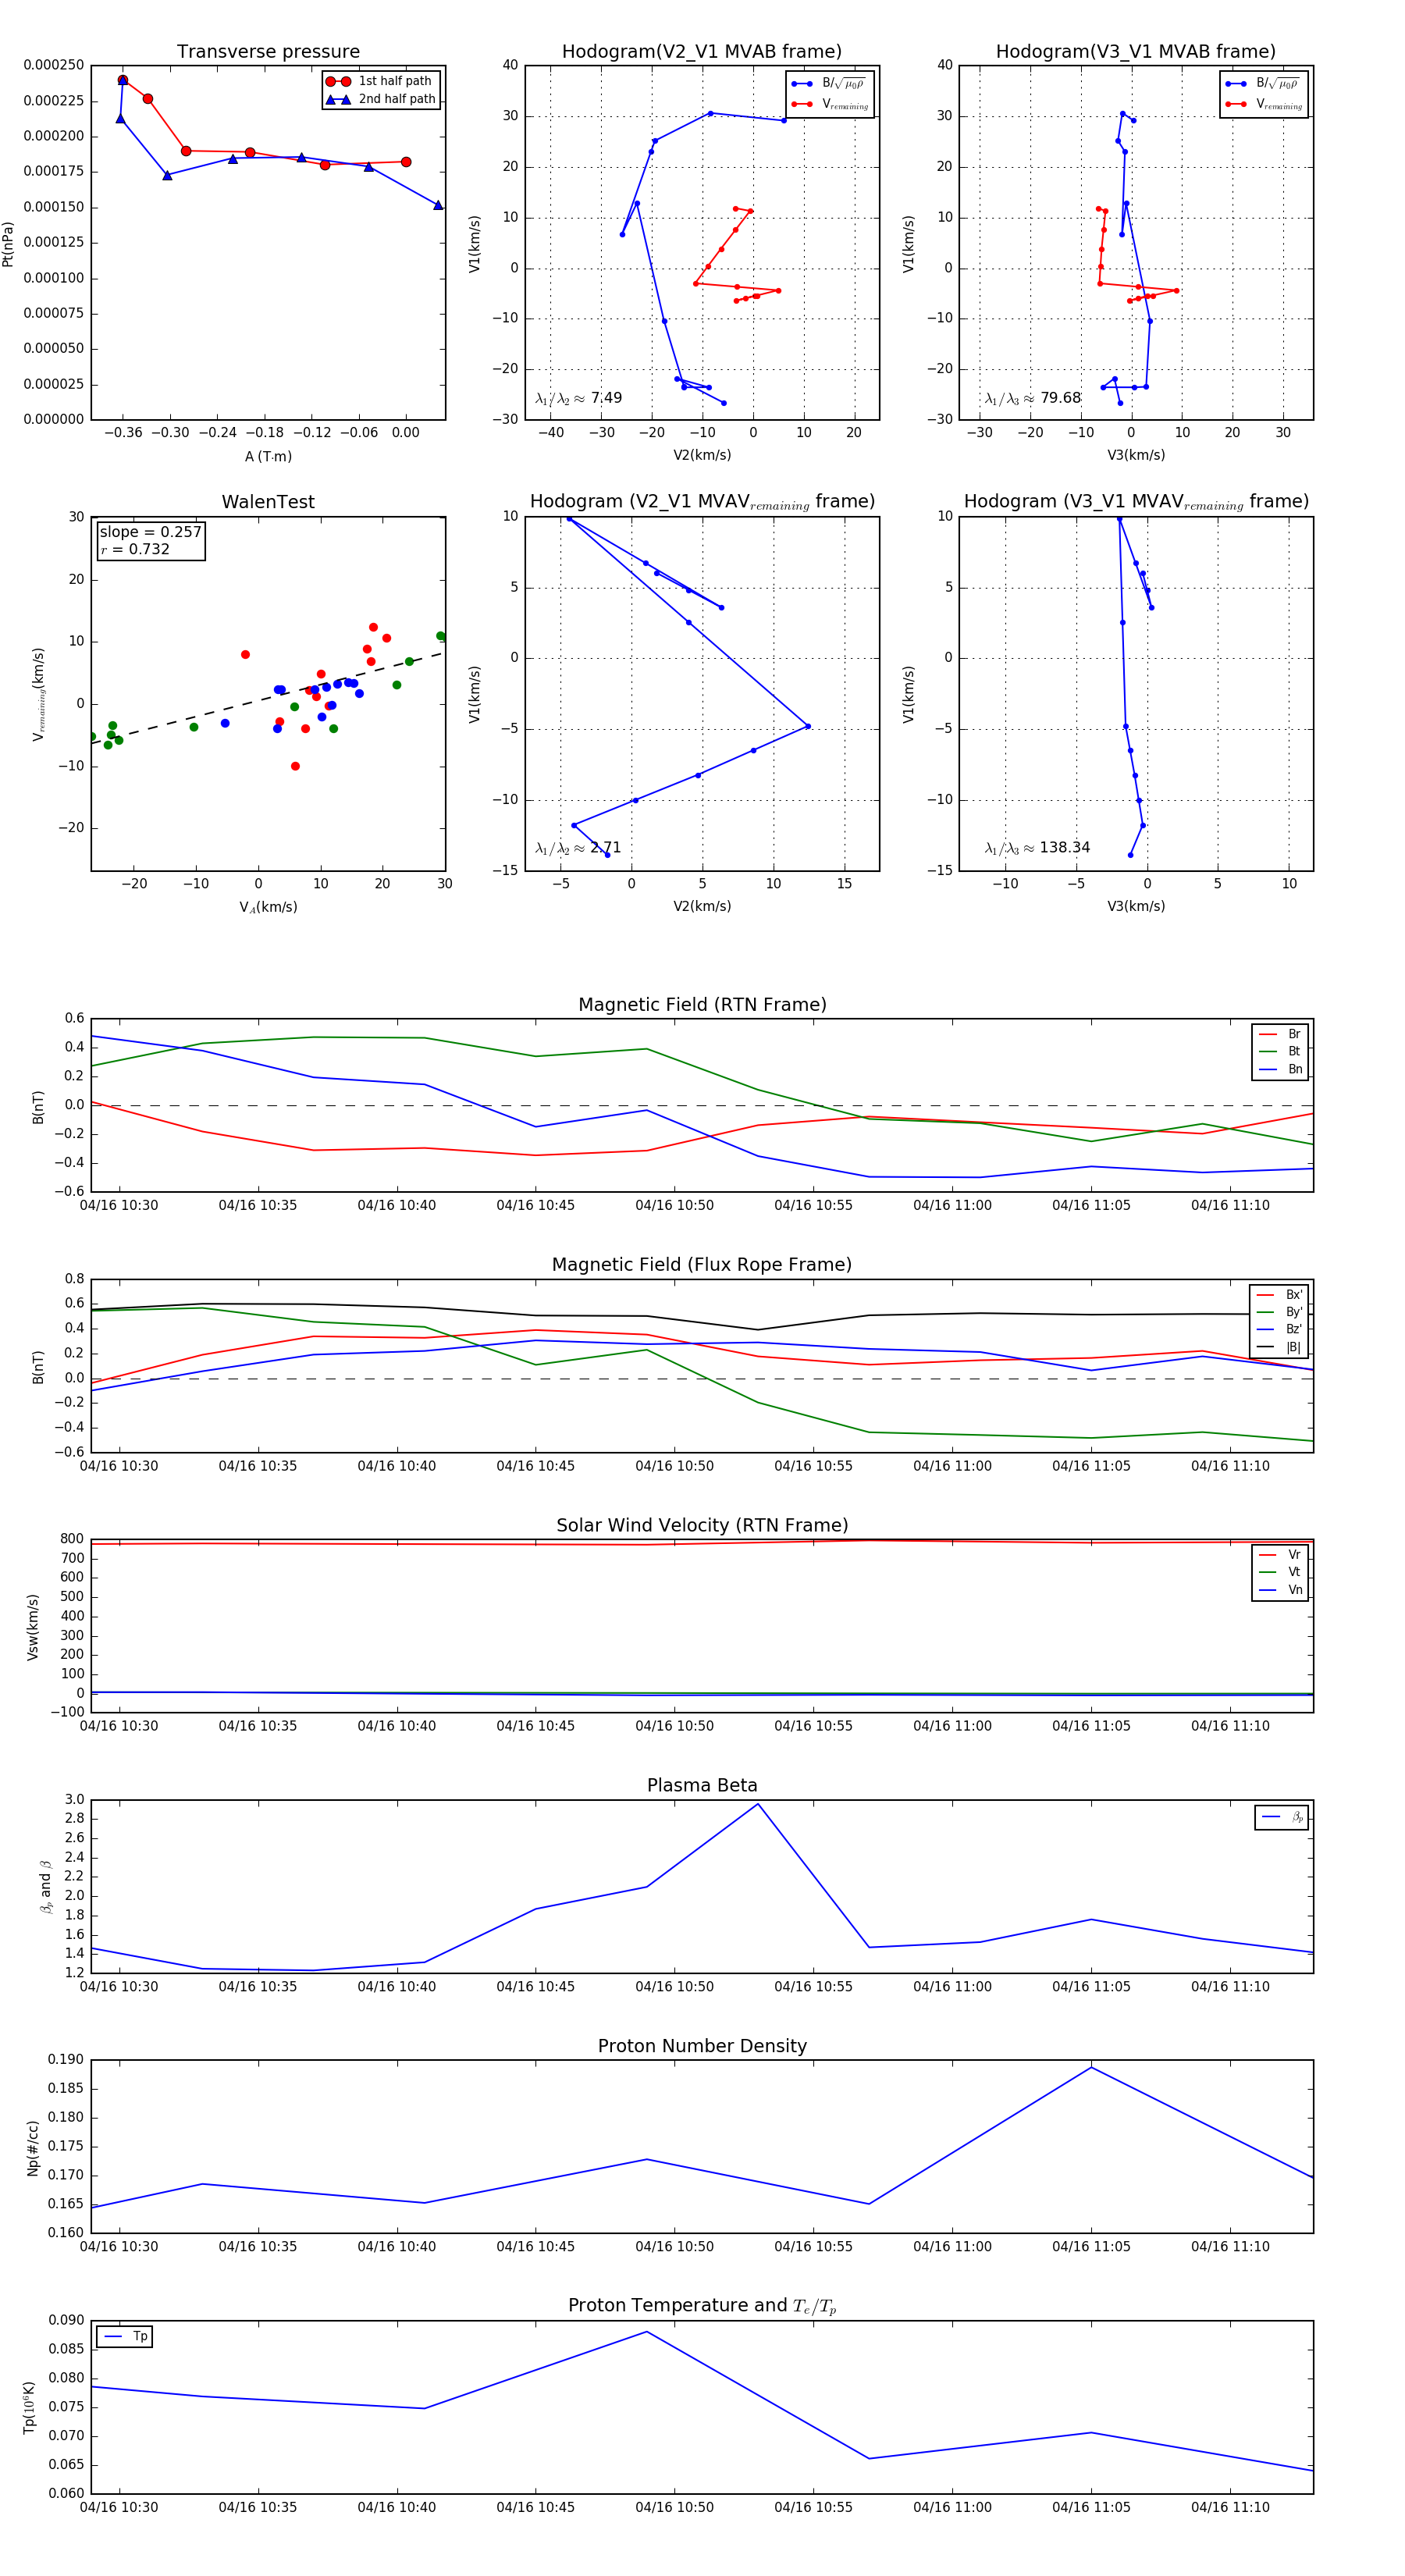The height and width of the screenshot is (2576, 1405).
Task: Click the B/√μ0ρ legend entry in V2_V1 MVAB hodogram
Action: pyautogui.click(x=830, y=84)
